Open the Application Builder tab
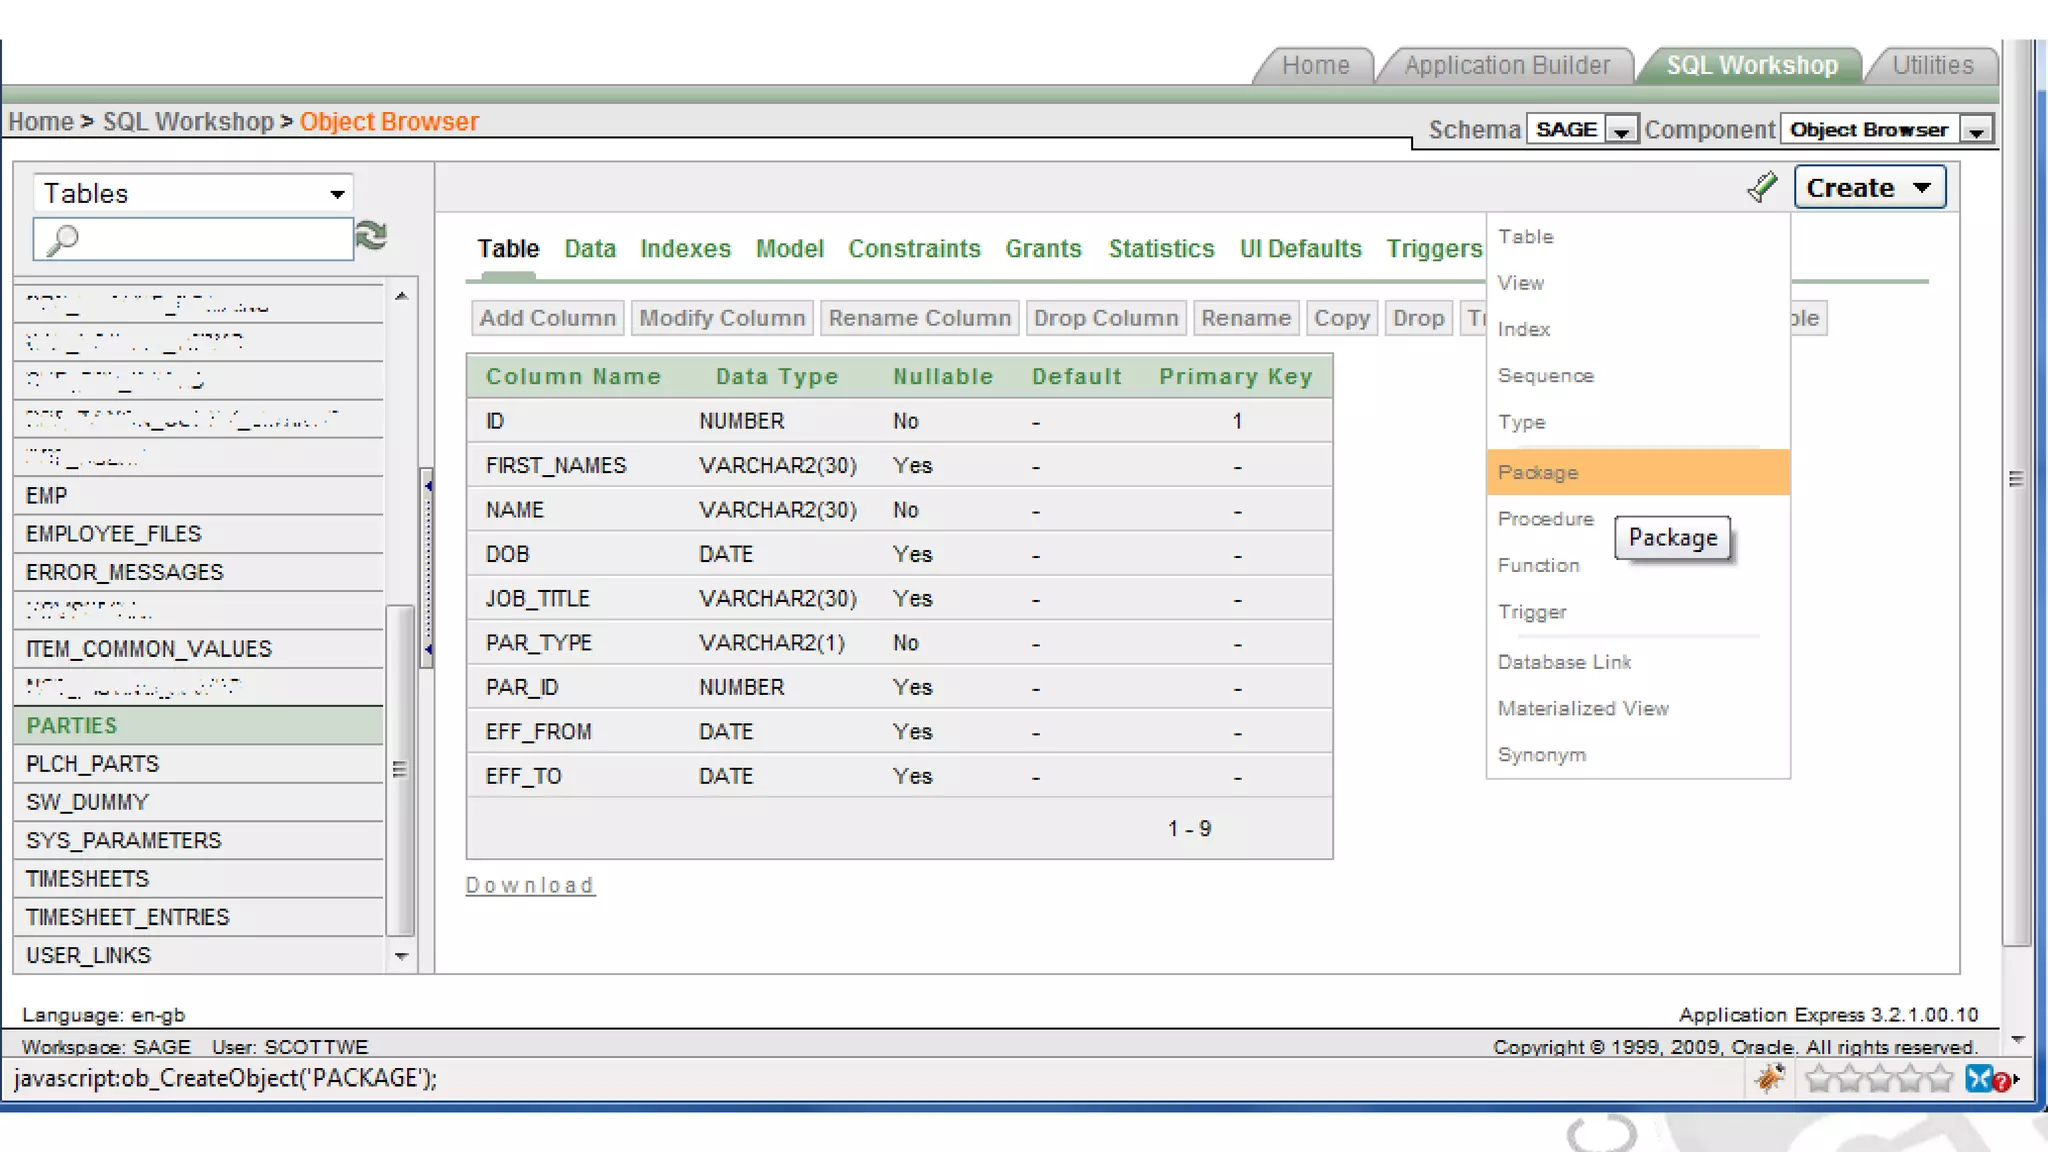 (x=1506, y=66)
